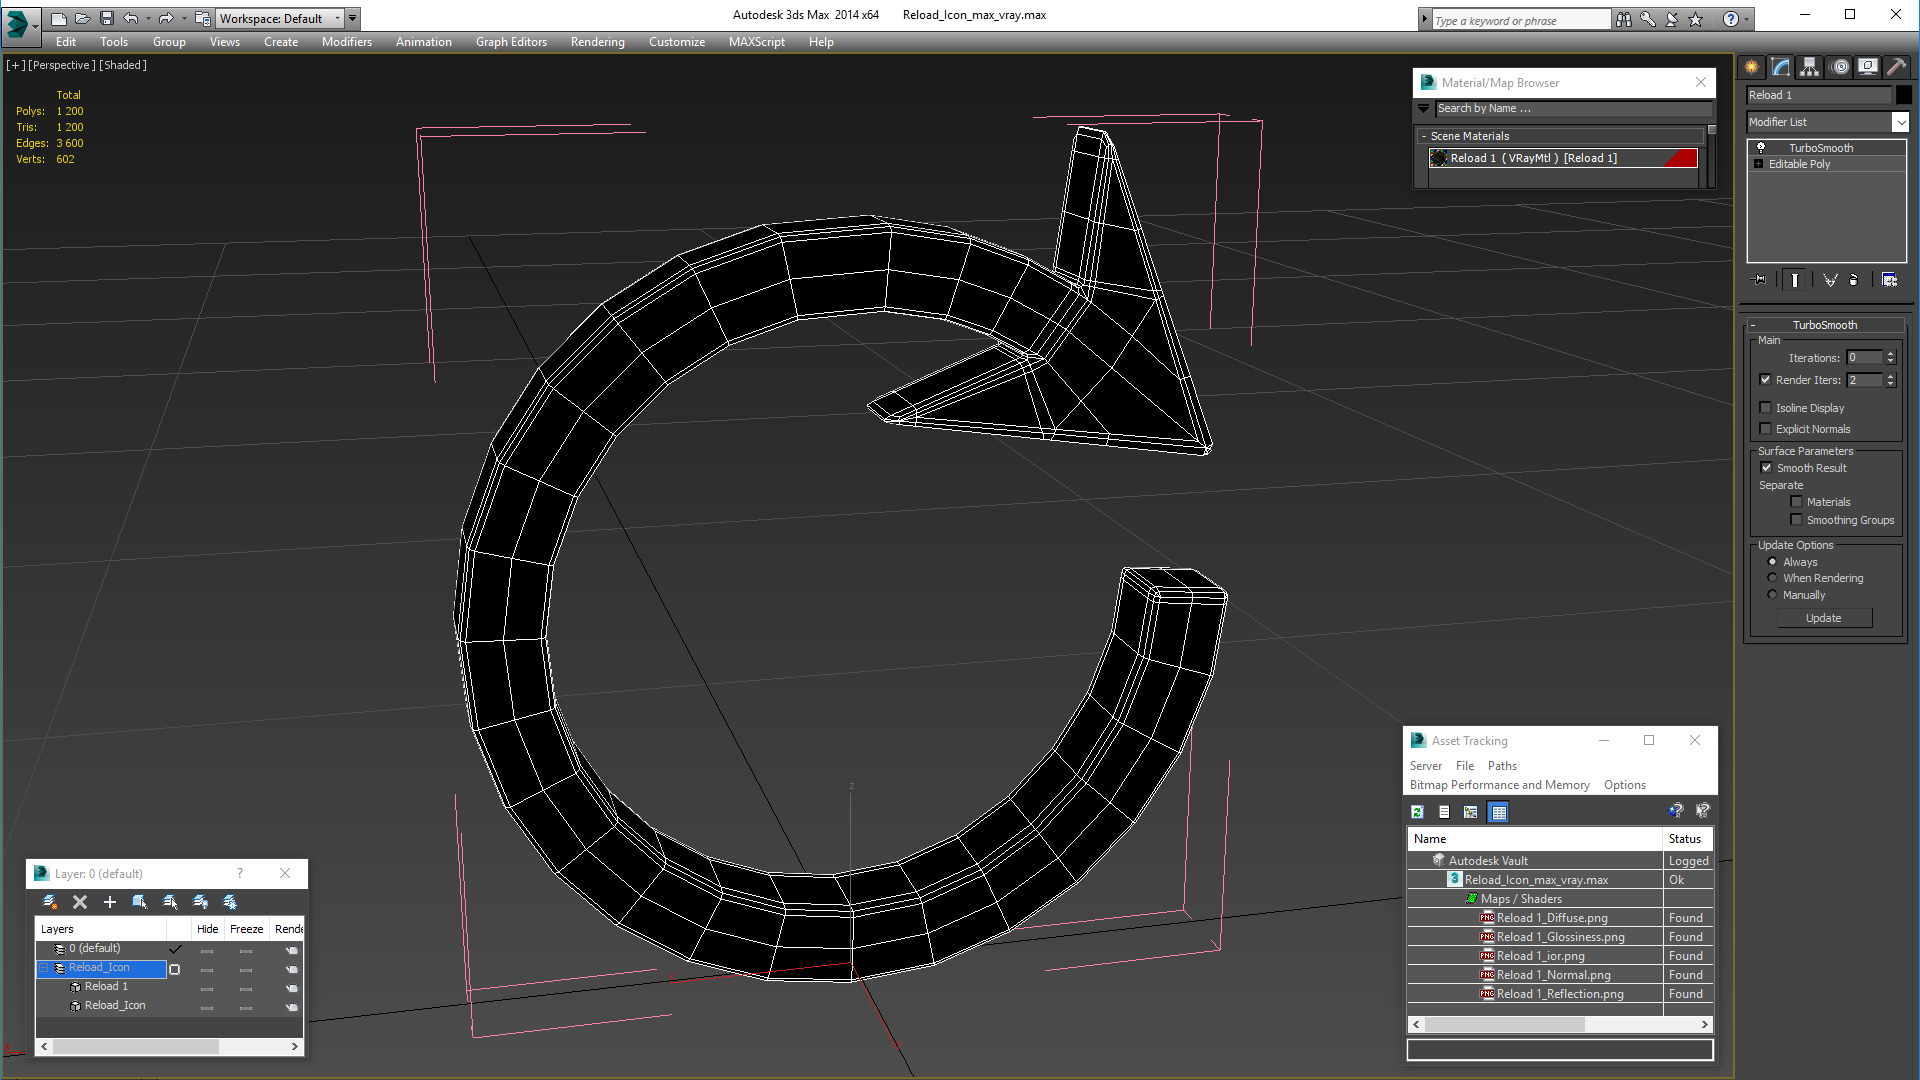The image size is (1920, 1080).
Task: Click the Search by Name field in Material Browser
Action: (x=1573, y=108)
